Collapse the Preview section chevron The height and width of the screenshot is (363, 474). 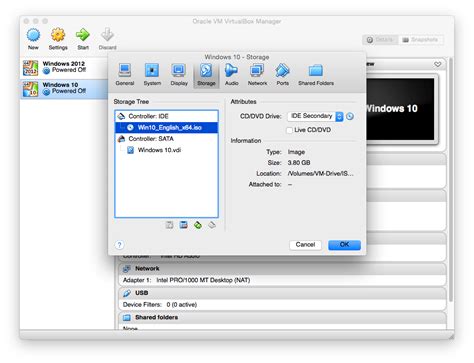point(438,64)
